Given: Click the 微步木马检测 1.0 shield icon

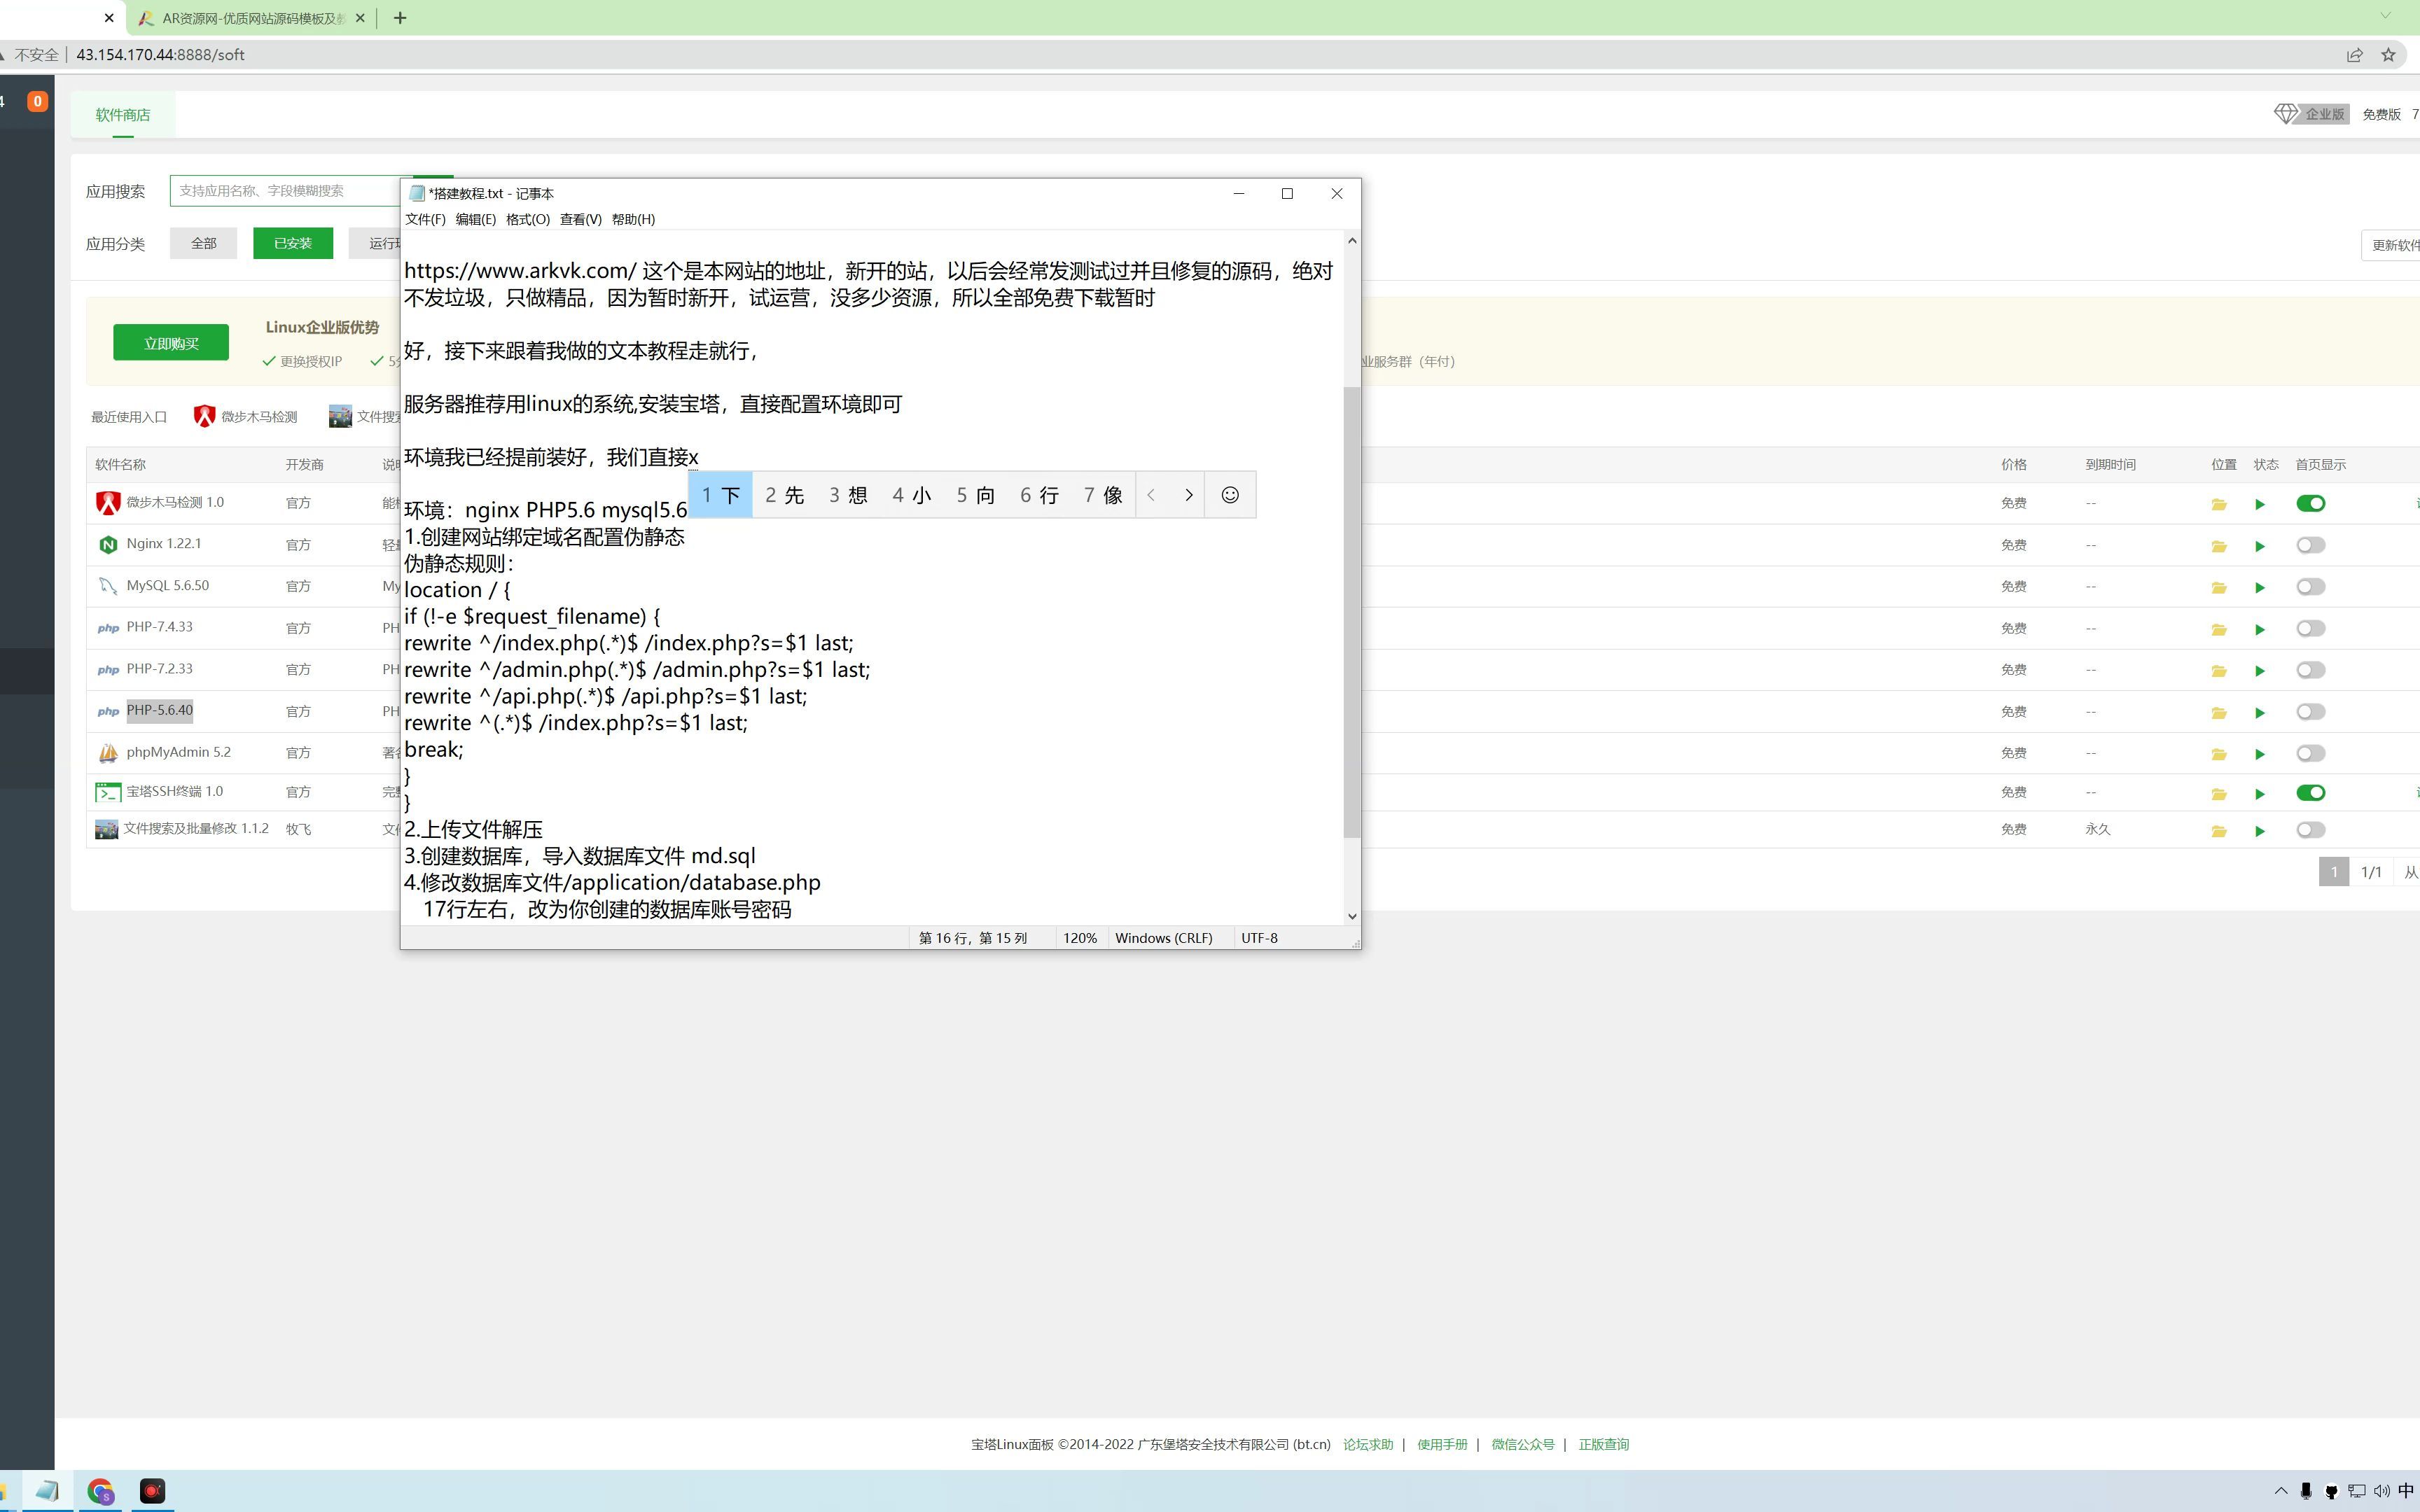Looking at the screenshot, I should [x=108, y=503].
